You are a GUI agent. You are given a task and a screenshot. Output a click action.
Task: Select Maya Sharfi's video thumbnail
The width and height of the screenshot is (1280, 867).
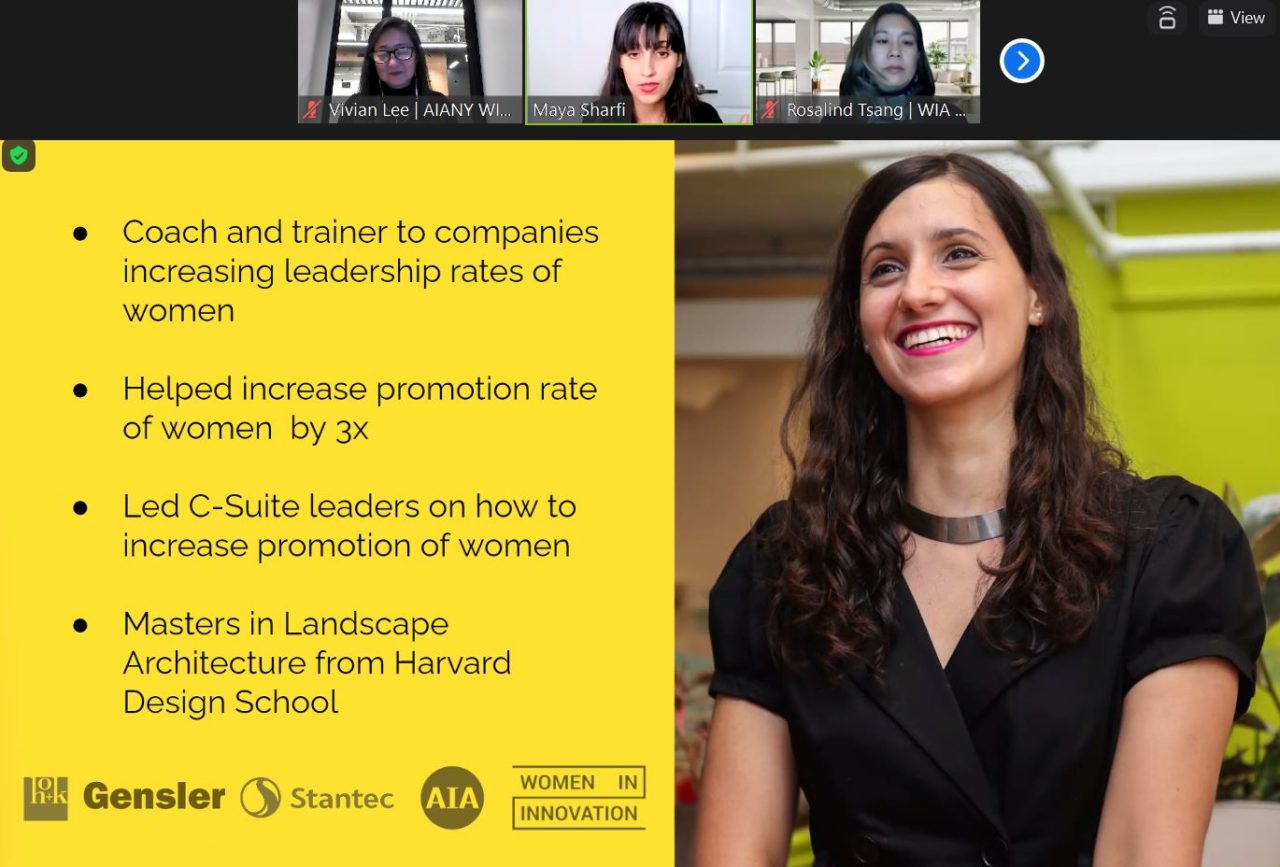coord(639,61)
